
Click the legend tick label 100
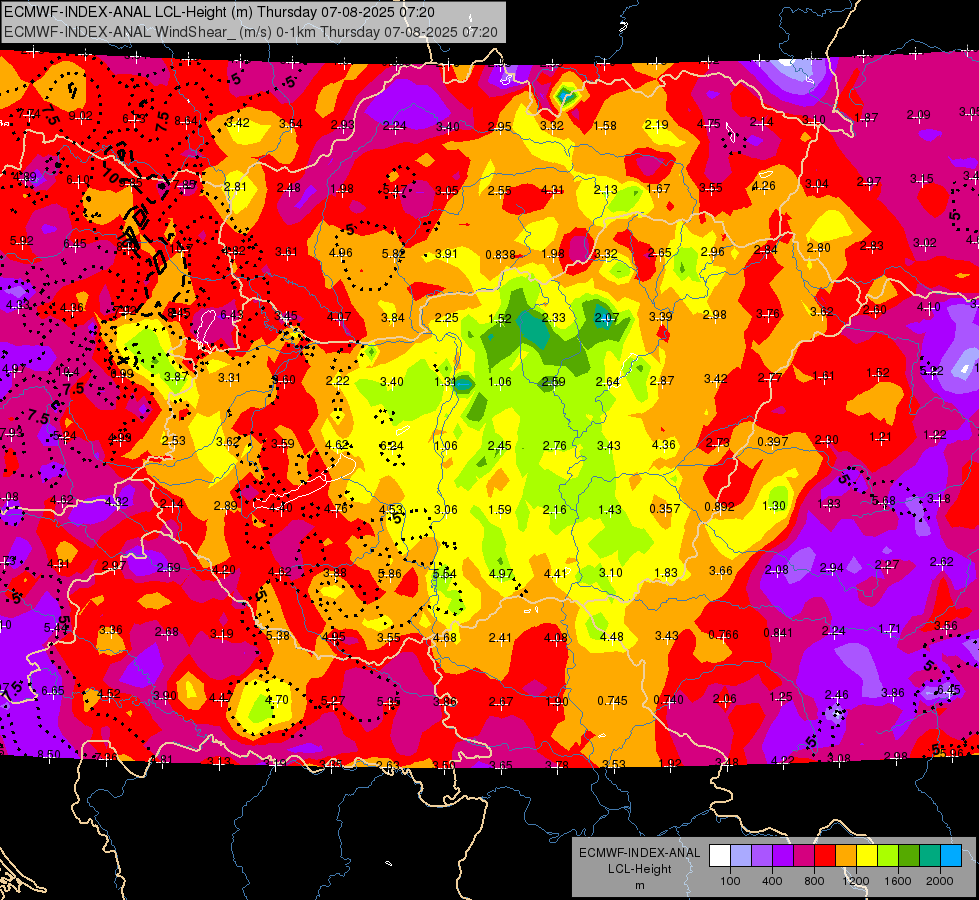coord(730,881)
